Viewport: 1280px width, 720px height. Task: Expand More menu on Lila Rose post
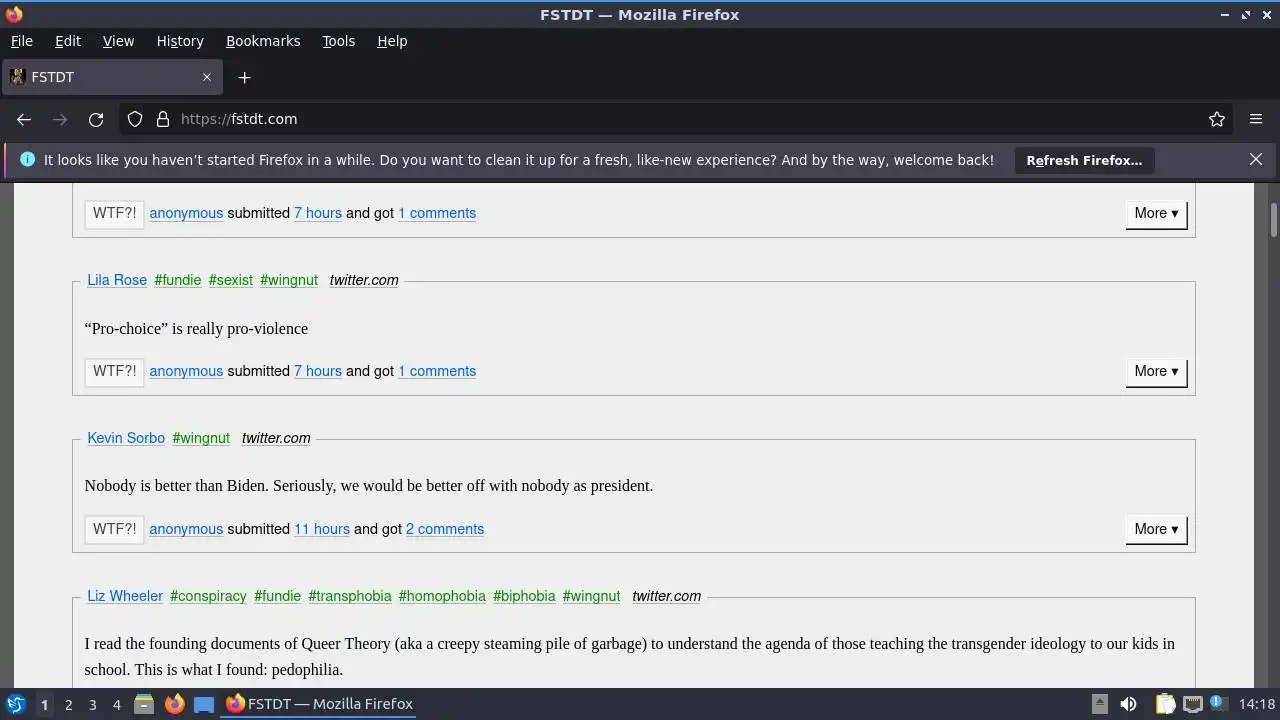point(1156,371)
